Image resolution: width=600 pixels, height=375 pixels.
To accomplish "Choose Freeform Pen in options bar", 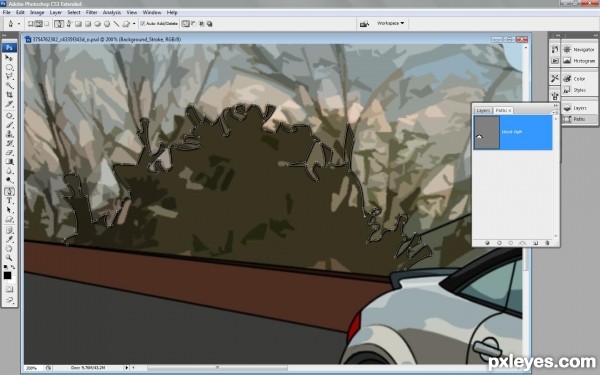I will [x=69, y=24].
